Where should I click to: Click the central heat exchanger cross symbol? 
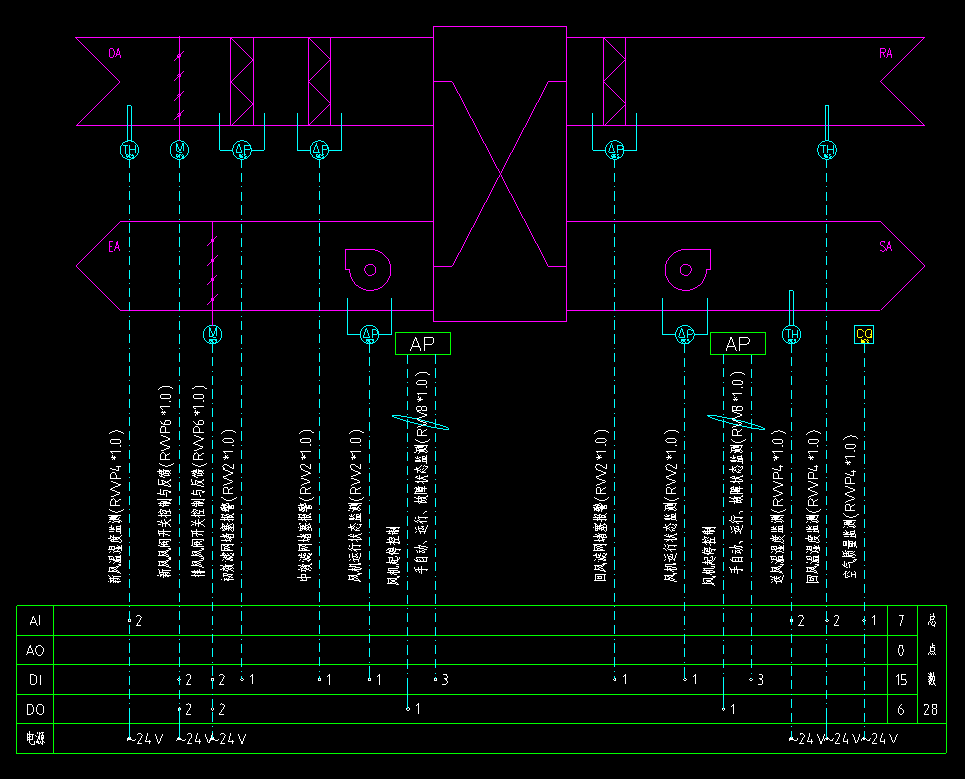pos(499,174)
